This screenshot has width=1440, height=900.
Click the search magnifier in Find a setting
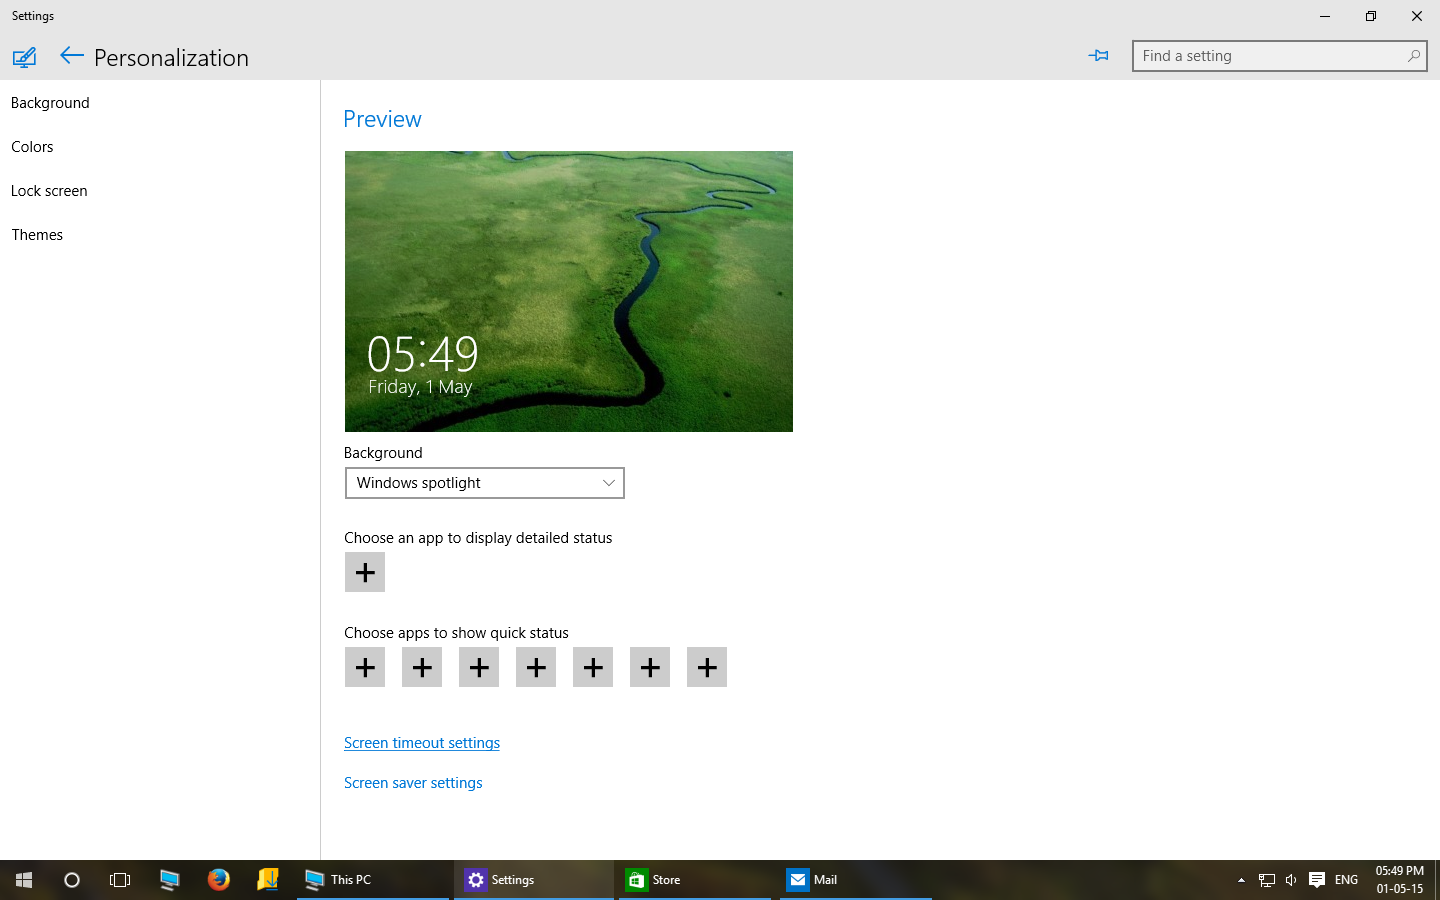pos(1413,55)
